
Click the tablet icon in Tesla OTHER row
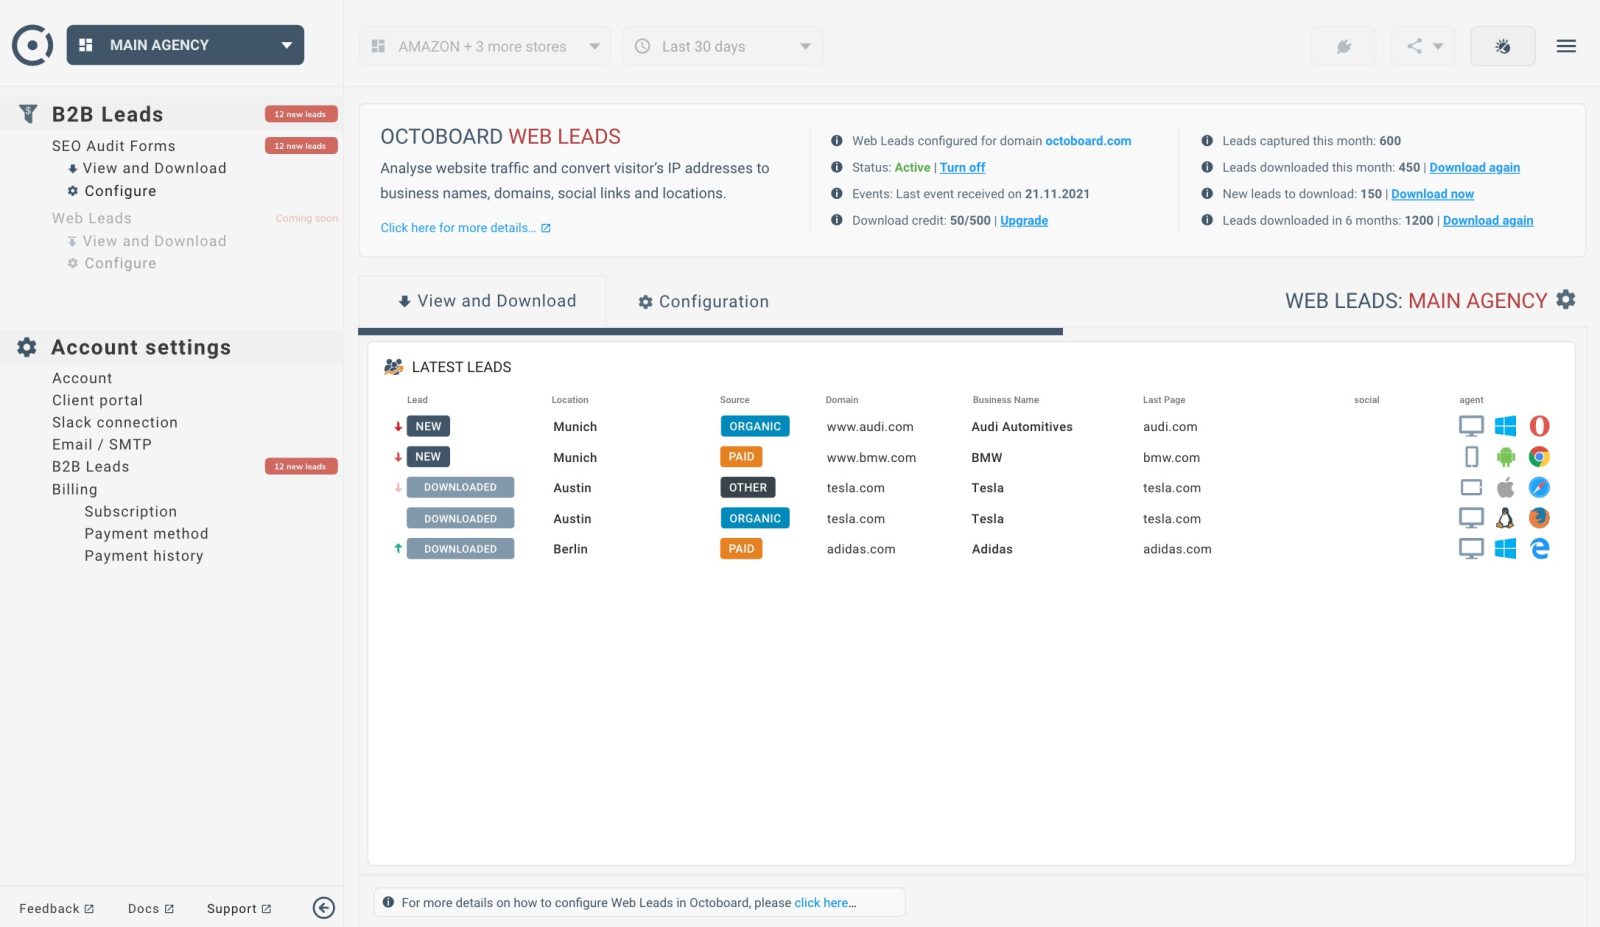[1471, 488]
